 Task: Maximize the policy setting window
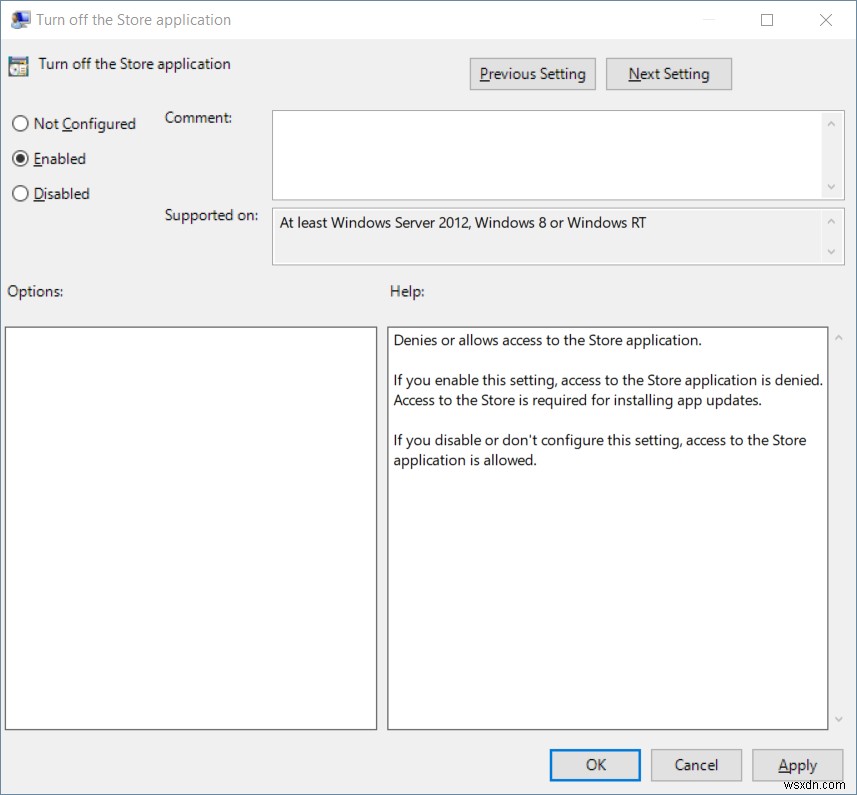click(x=767, y=20)
